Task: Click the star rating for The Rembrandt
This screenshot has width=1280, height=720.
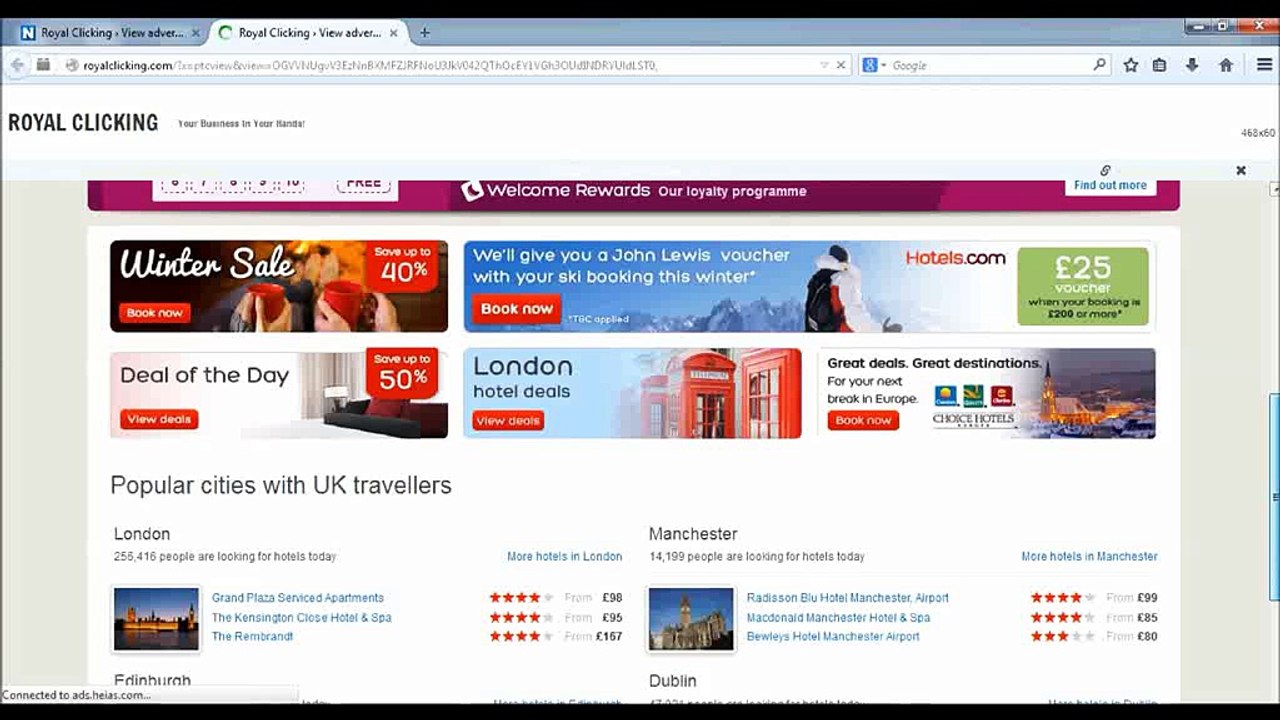Action: coord(521,637)
